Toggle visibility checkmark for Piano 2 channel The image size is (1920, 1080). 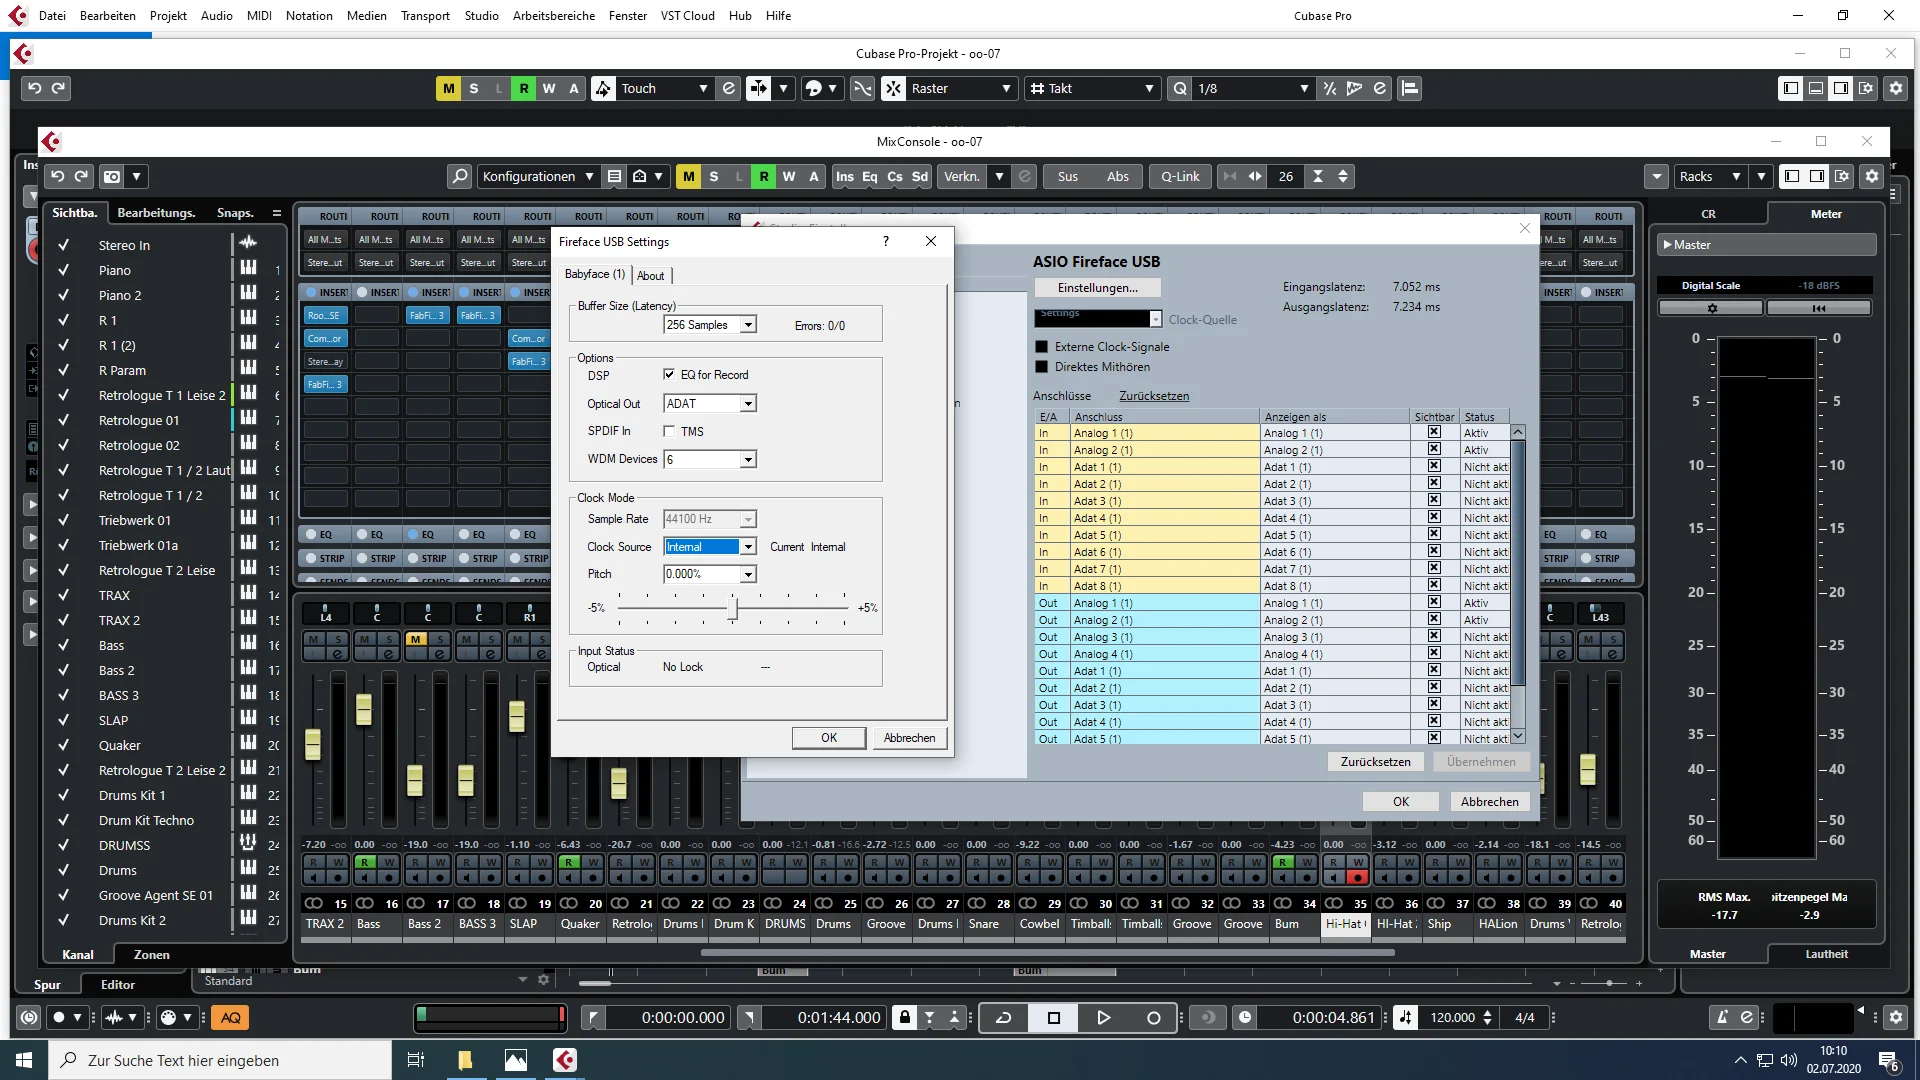pos(63,295)
